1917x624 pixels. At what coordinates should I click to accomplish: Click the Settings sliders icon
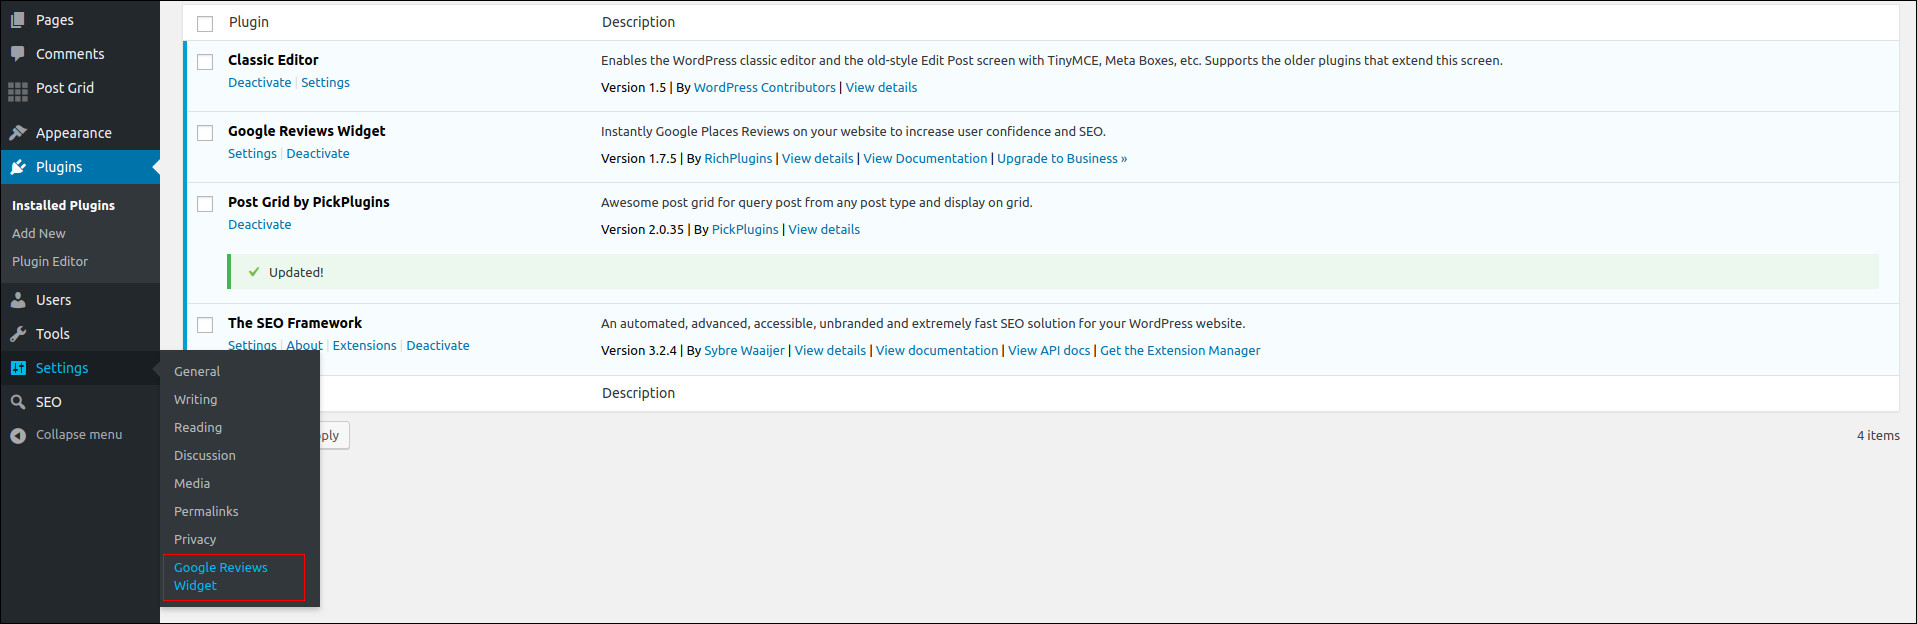click(18, 368)
